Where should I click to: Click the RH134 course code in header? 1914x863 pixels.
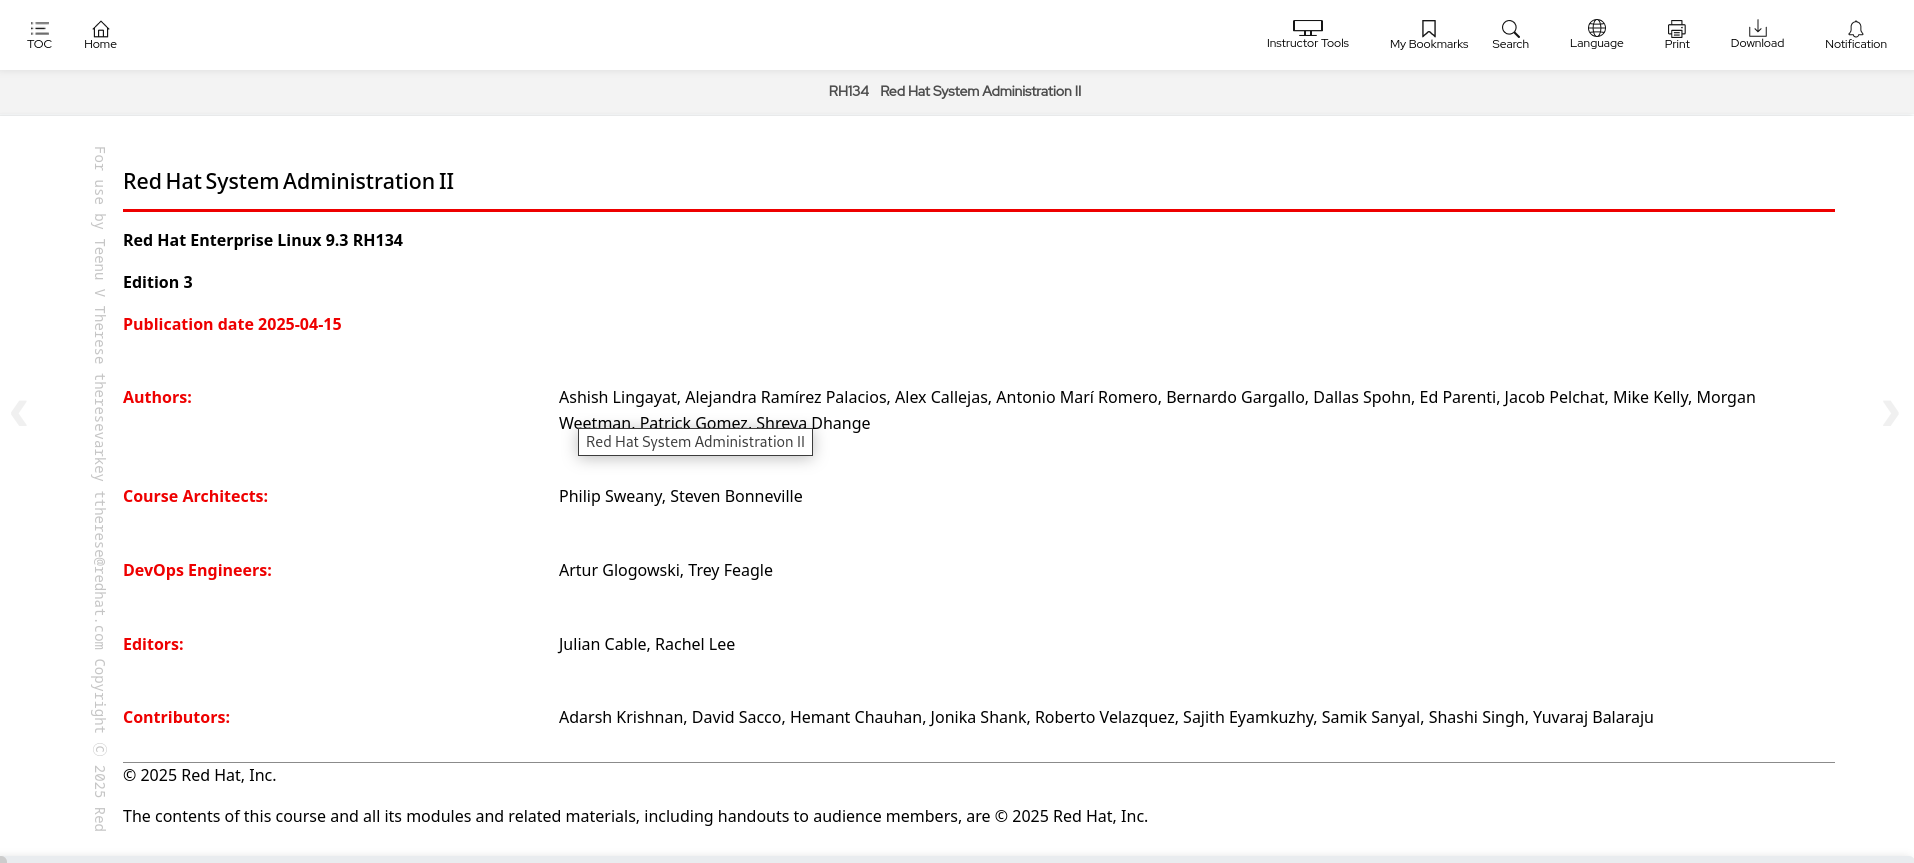pos(848,91)
